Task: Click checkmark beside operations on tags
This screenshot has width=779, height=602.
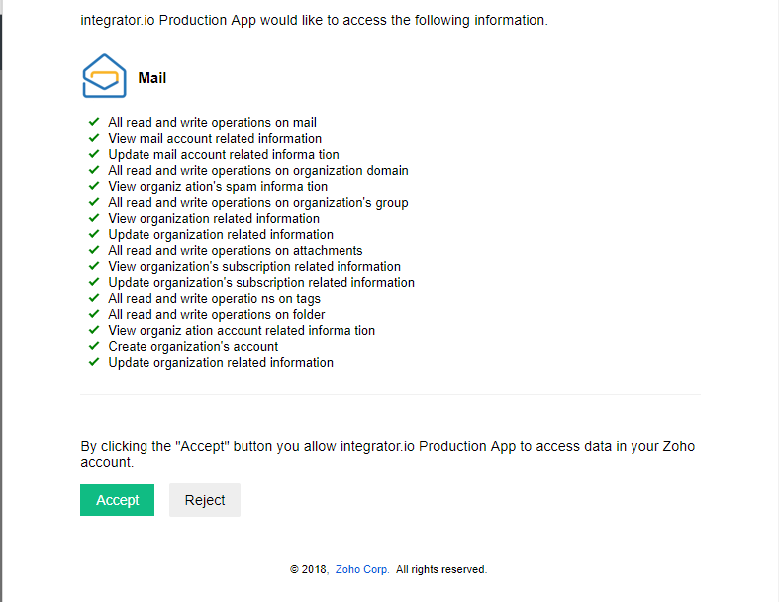Action: click(94, 298)
